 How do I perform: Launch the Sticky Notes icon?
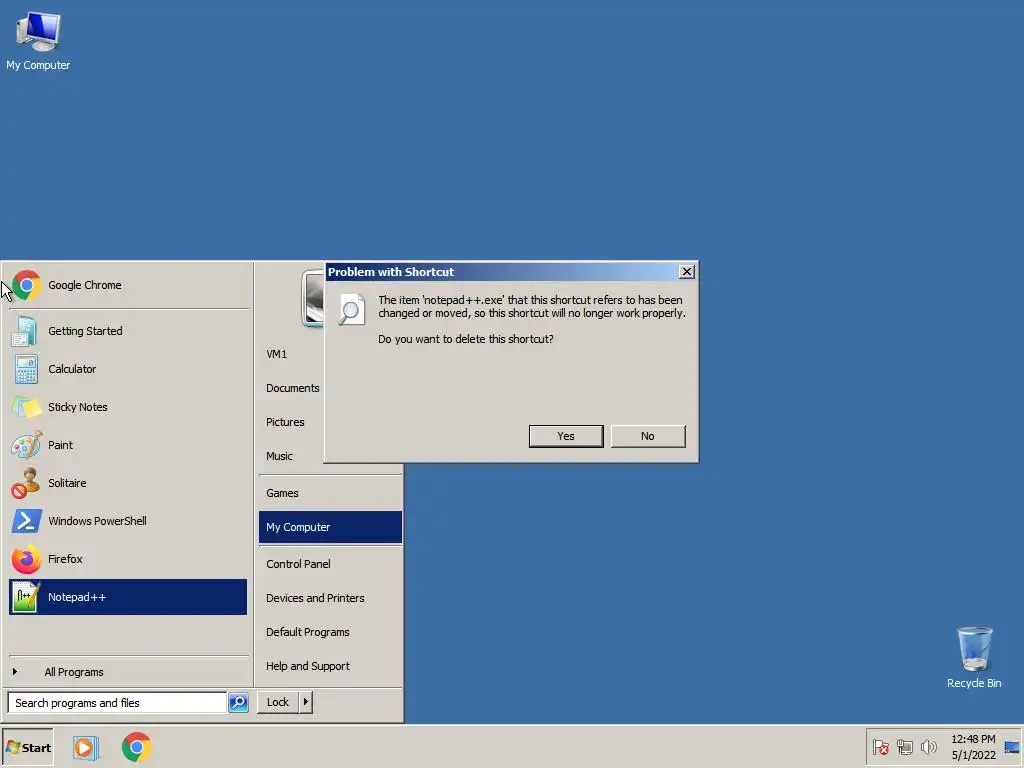[26, 407]
